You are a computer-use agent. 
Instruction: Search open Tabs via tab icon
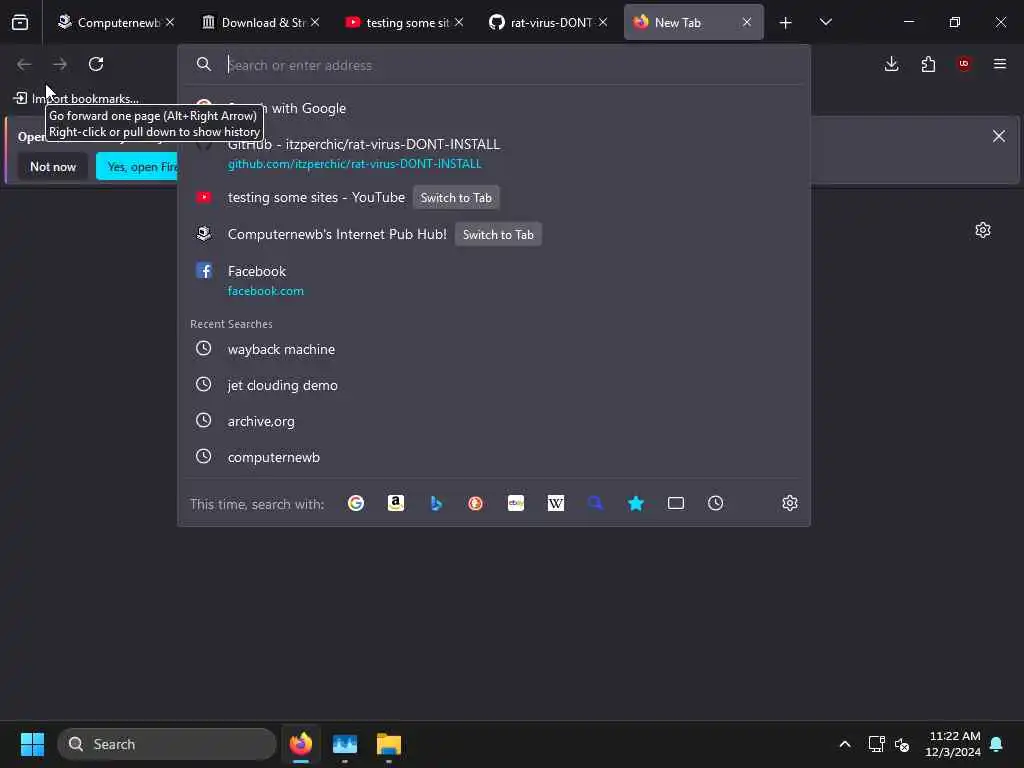(x=676, y=503)
